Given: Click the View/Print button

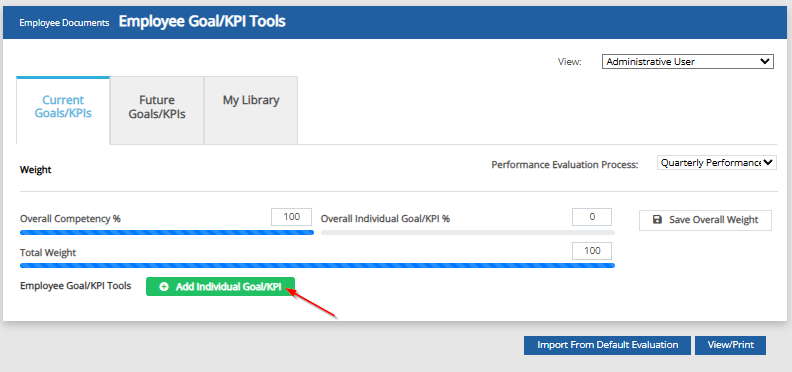Looking at the screenshot, I should point(730,345).
